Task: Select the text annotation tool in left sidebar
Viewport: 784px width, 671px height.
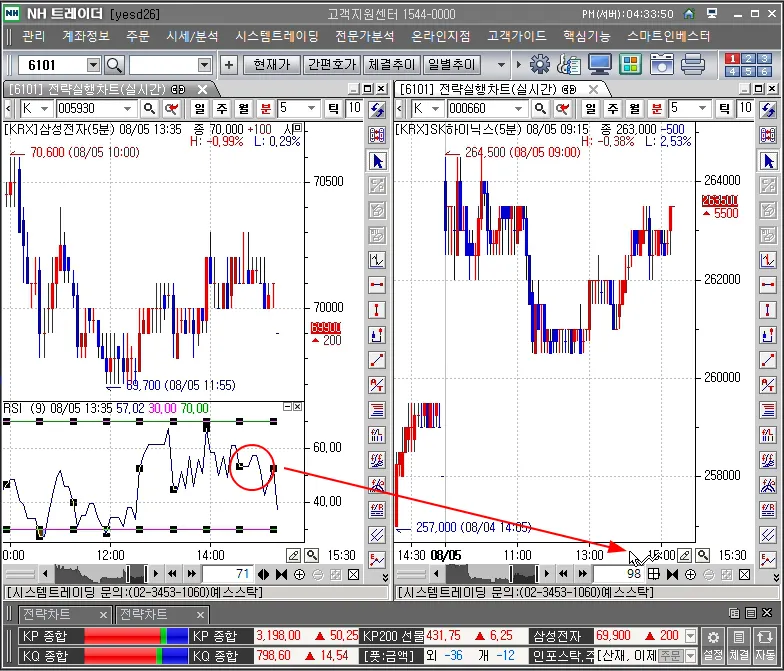Action: click(378, 384)
